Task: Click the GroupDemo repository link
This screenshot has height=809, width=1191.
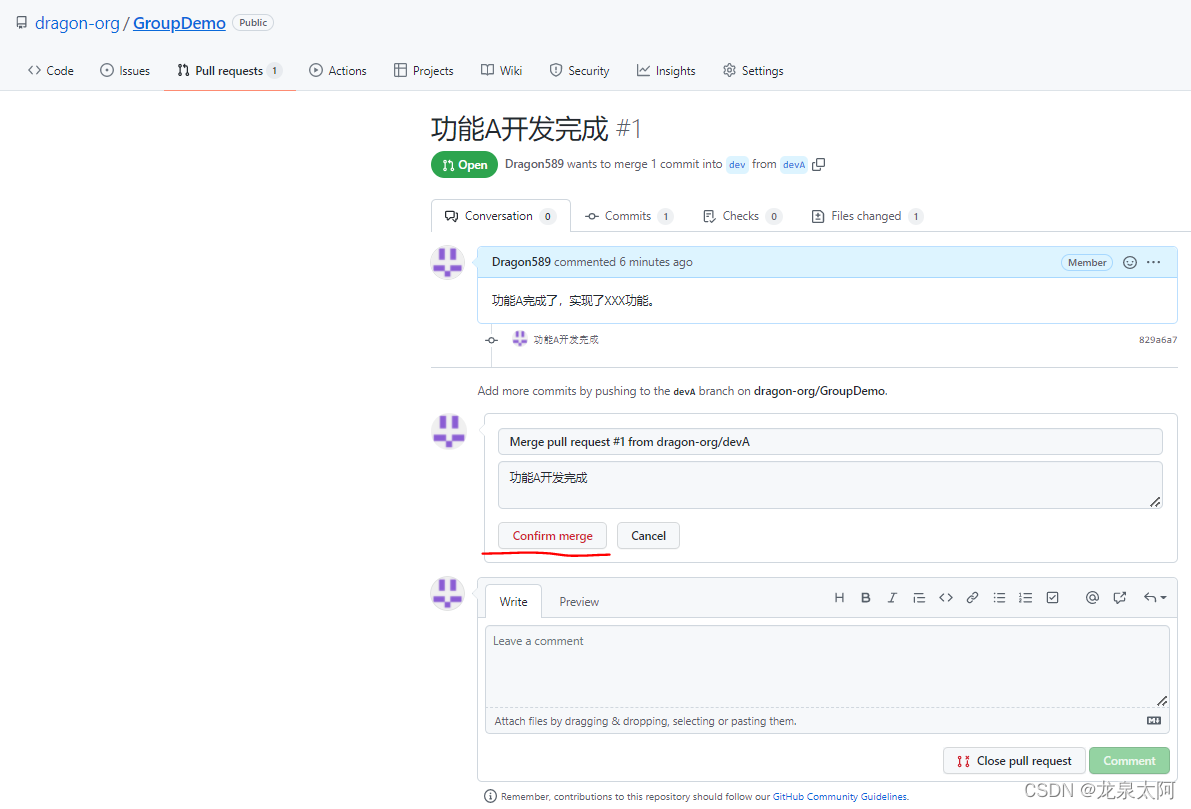Action: pyautogui.click(x=179, y=24)
